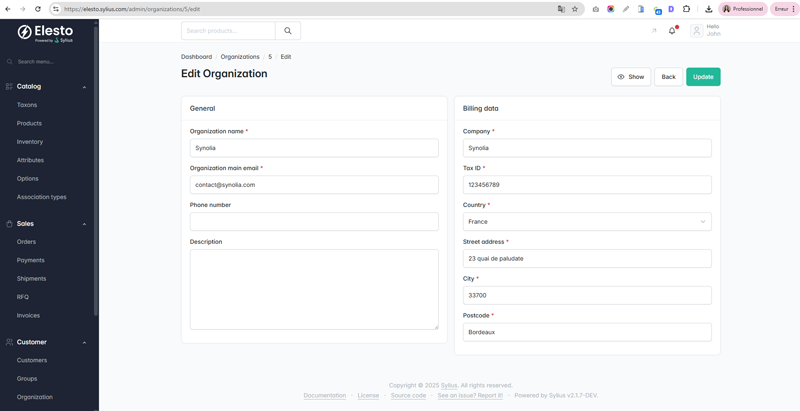
Task: Click the Show button with eye icon
Action: pyautogui.click(x=631, y=77)
